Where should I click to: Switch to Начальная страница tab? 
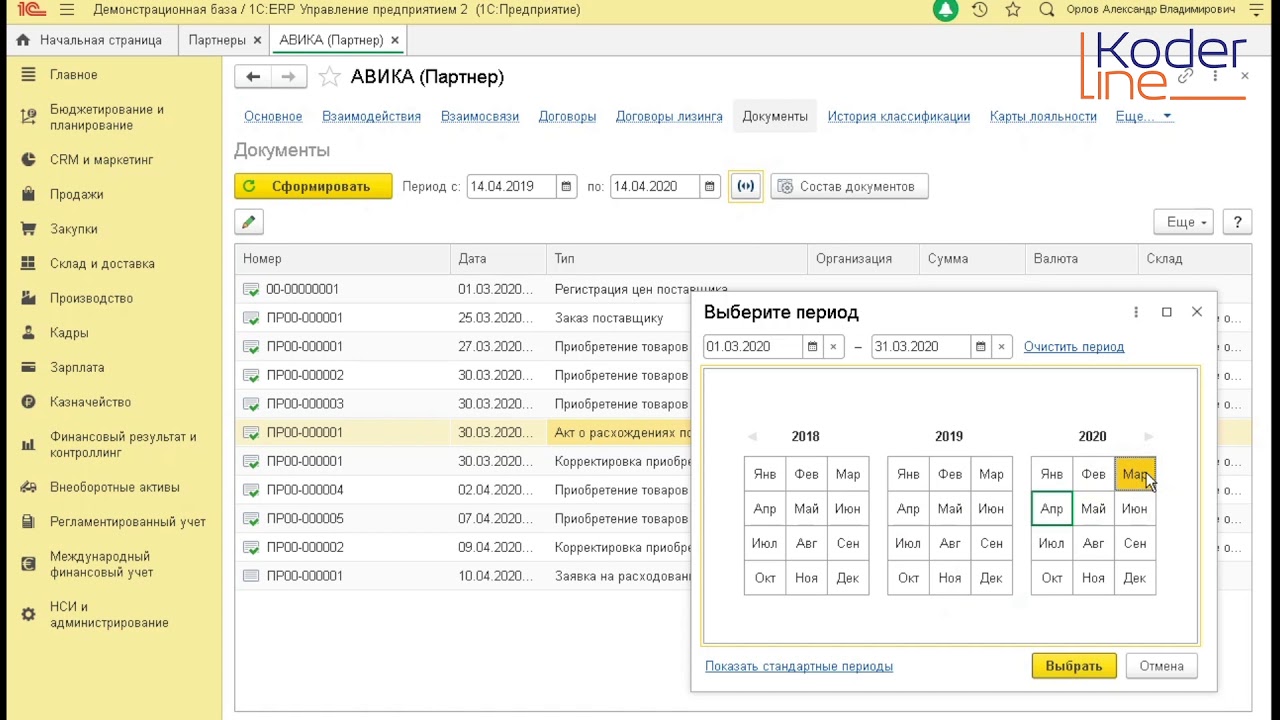click(x=90, y=40)
